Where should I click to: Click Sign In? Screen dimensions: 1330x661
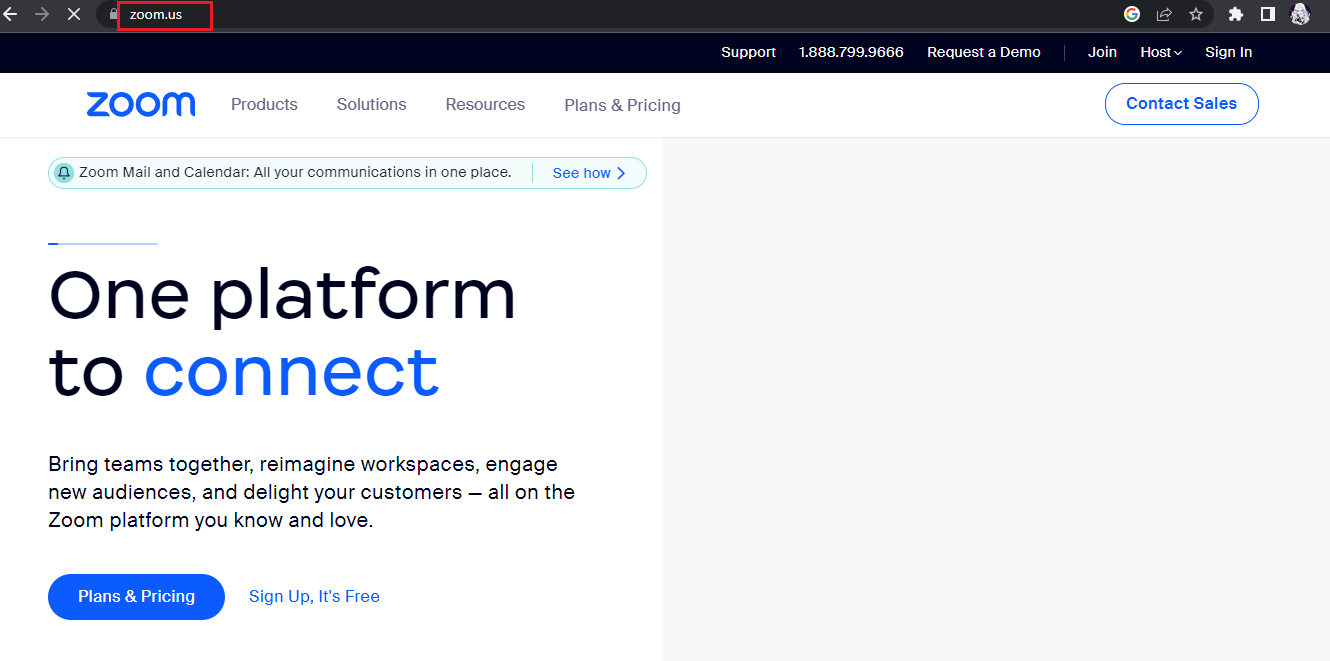click(1228, 52)
